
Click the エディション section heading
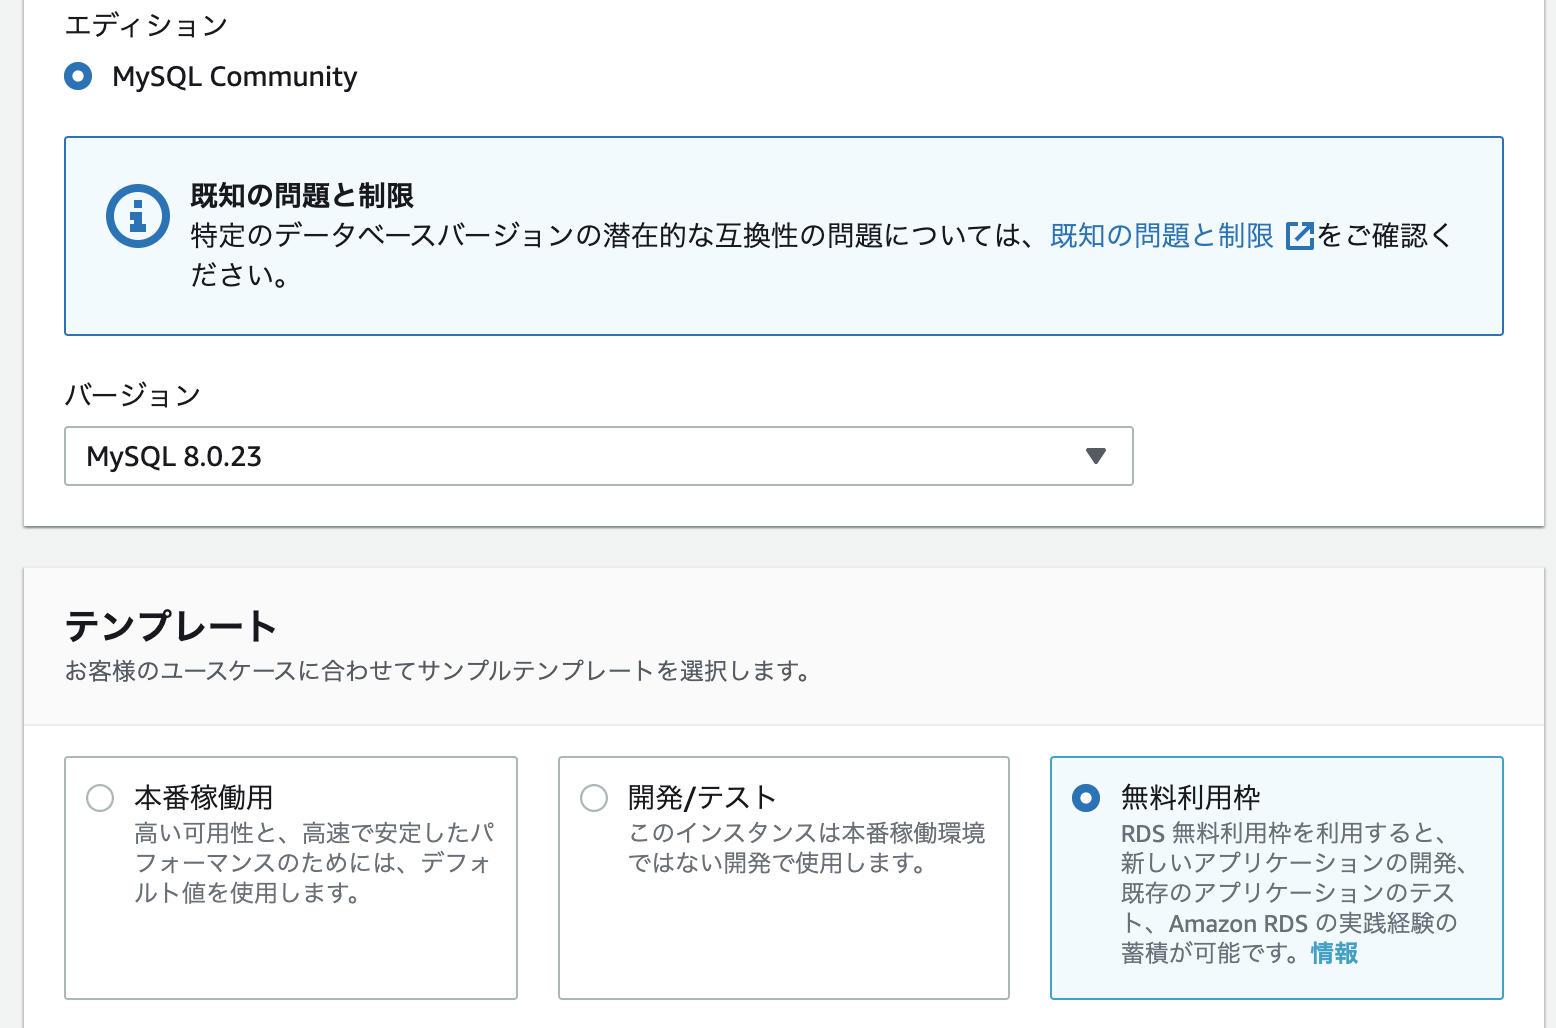146,25
